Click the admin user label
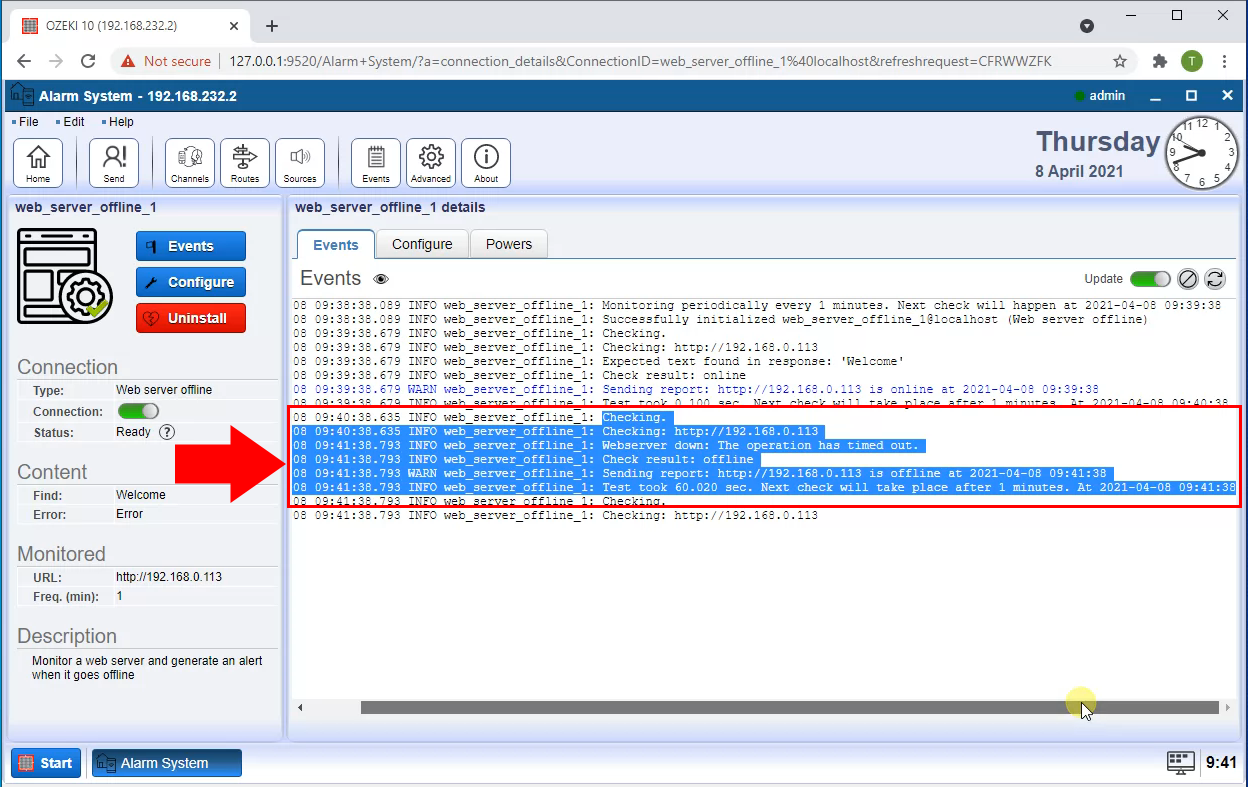1248x787 pixels. (x=1107, y=96)
